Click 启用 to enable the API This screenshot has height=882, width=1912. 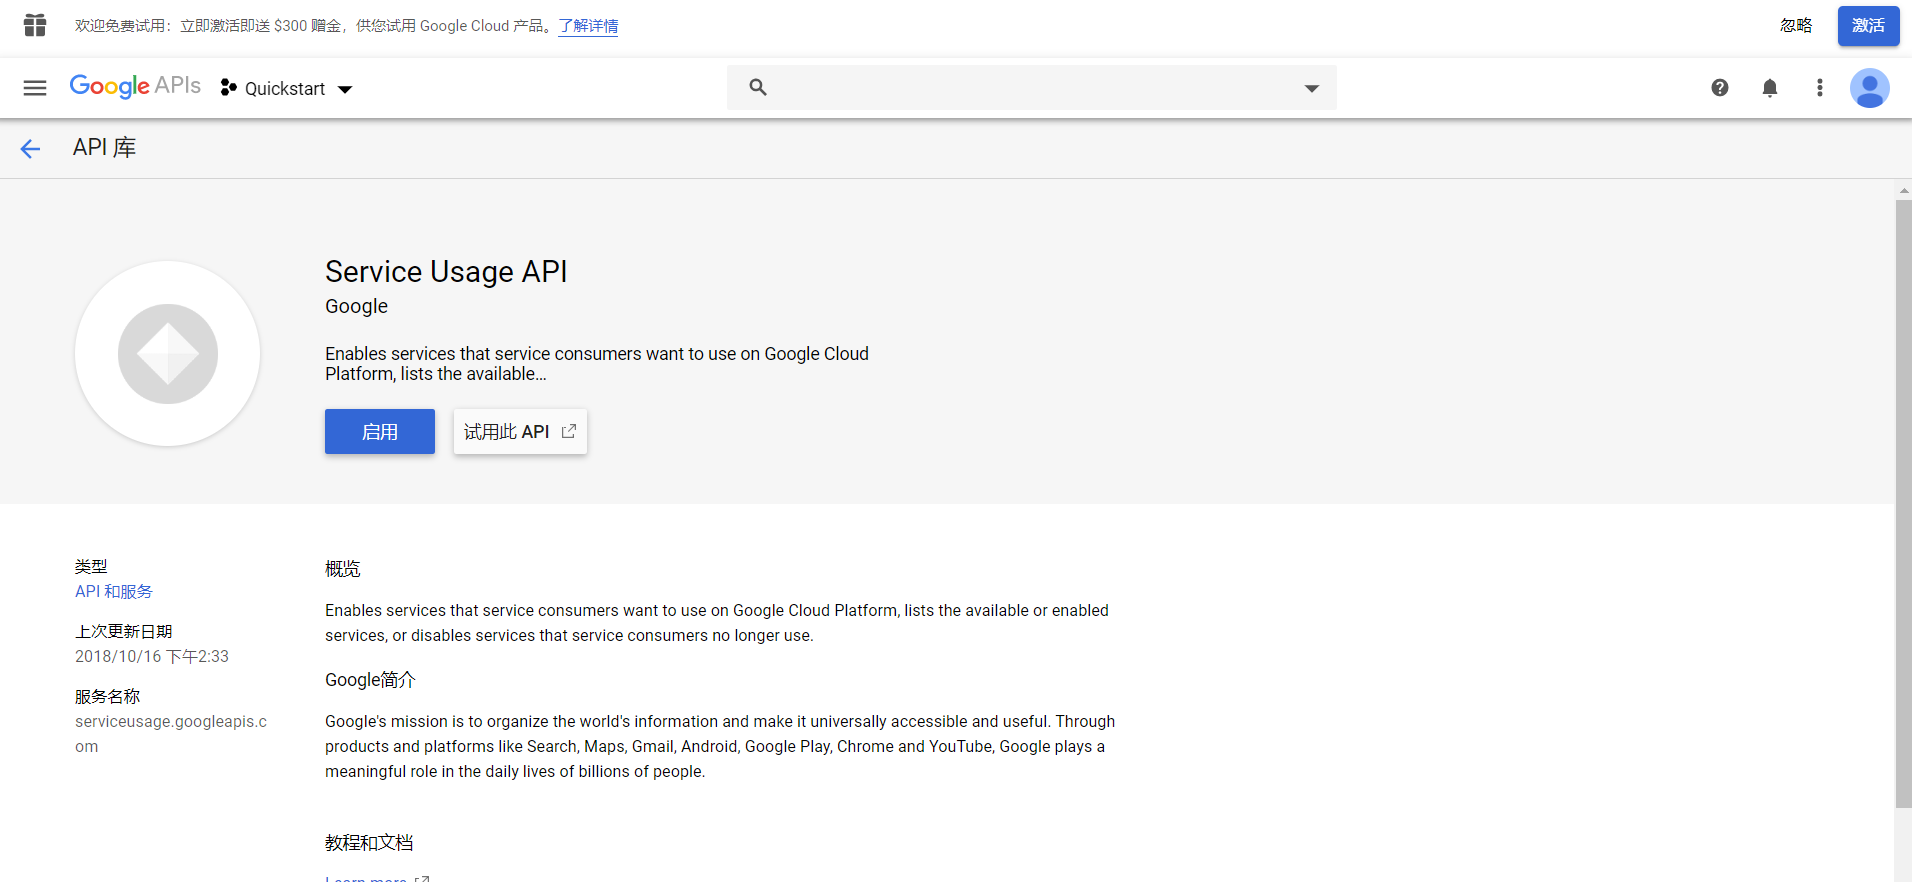click(x=380, y=432)
